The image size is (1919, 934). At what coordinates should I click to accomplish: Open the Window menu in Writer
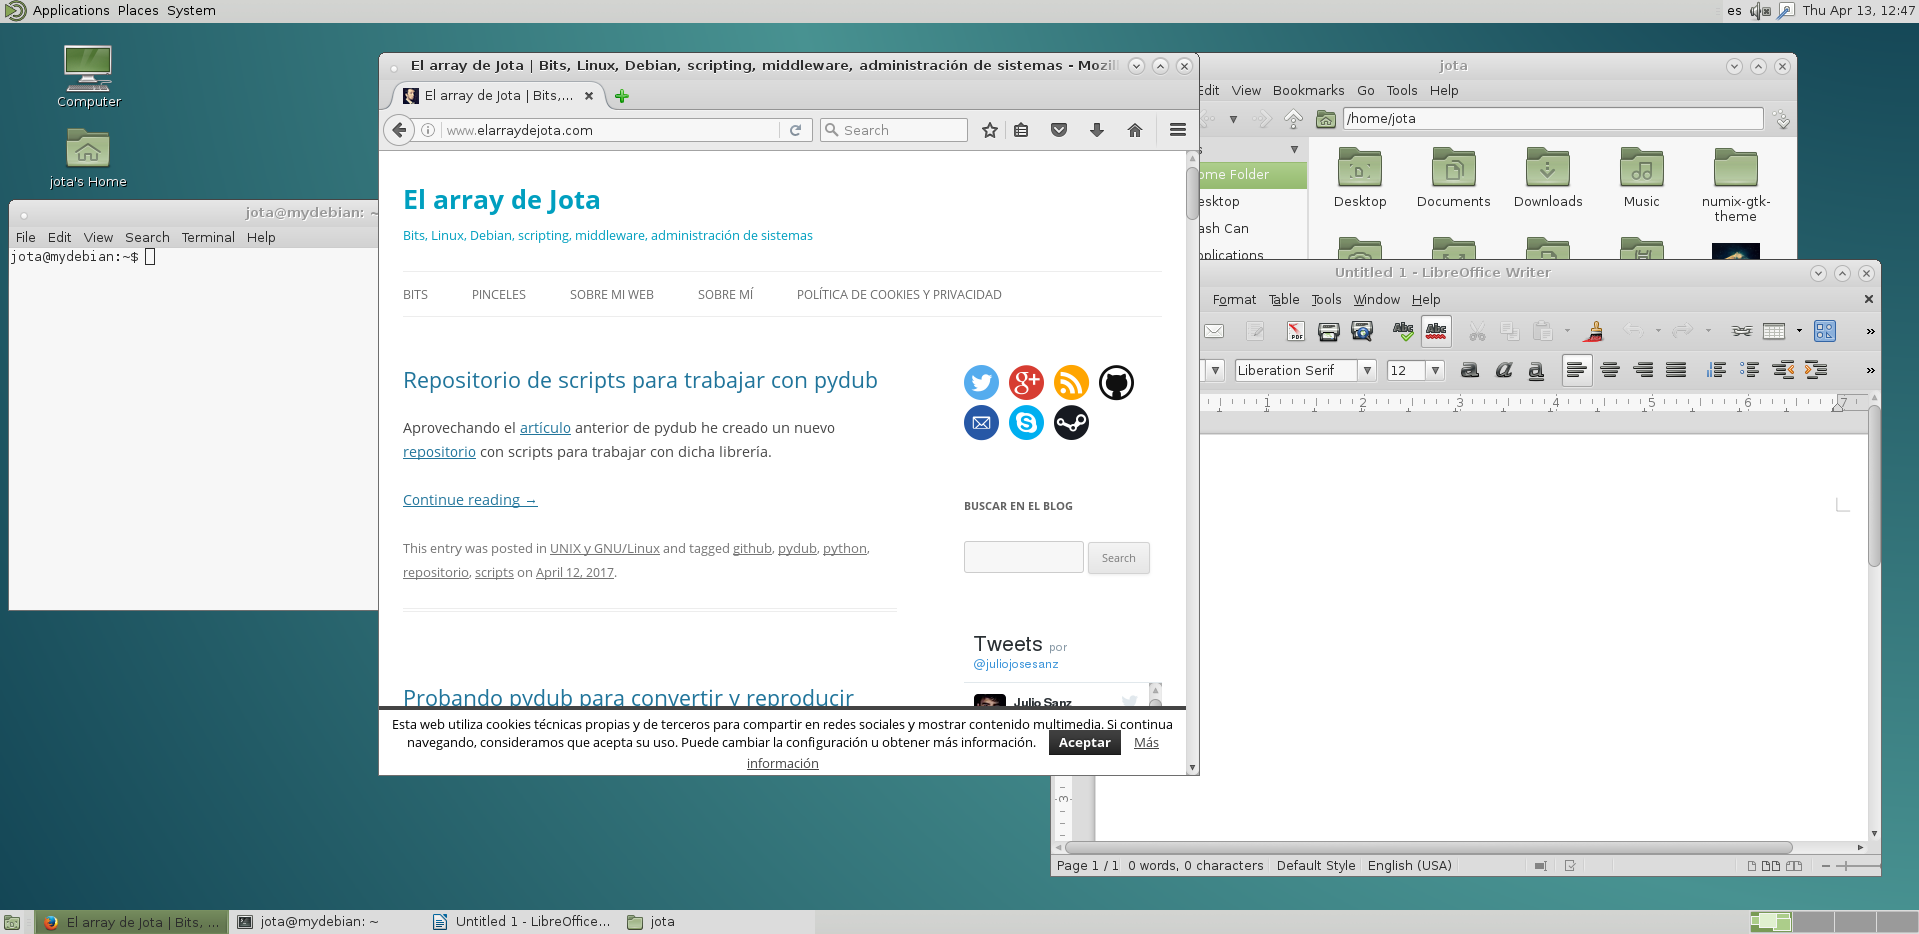[x=1377, y=299]
